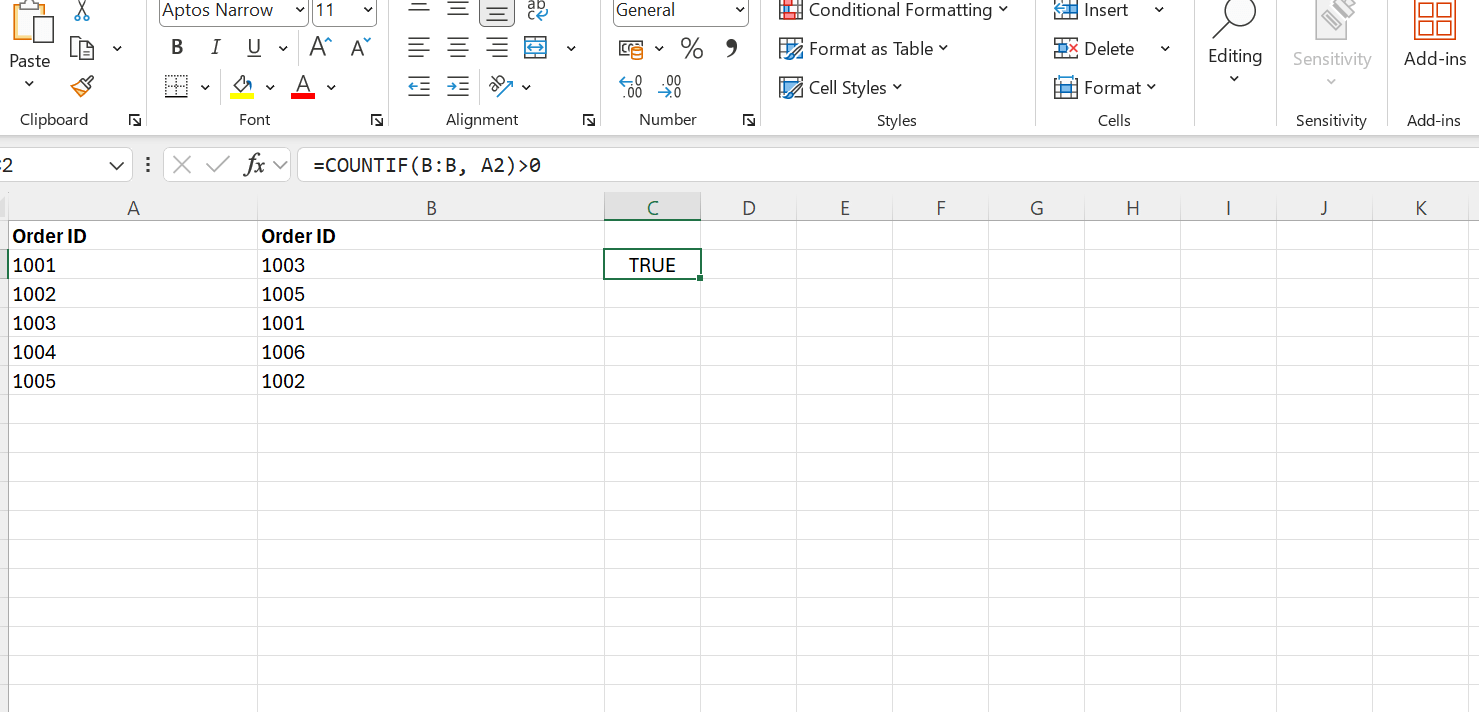Expand the Conditional Formatting menu

click(x=894, y=11)
